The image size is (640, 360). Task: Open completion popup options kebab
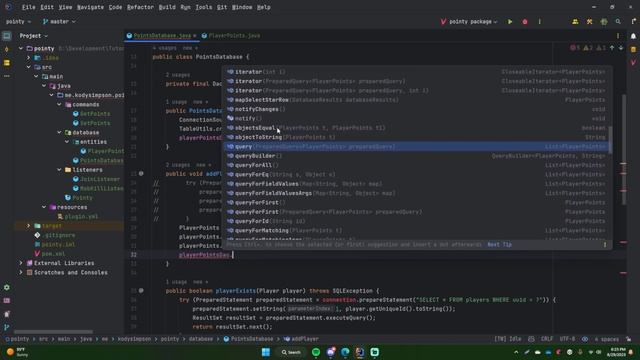tap(605, 244)
